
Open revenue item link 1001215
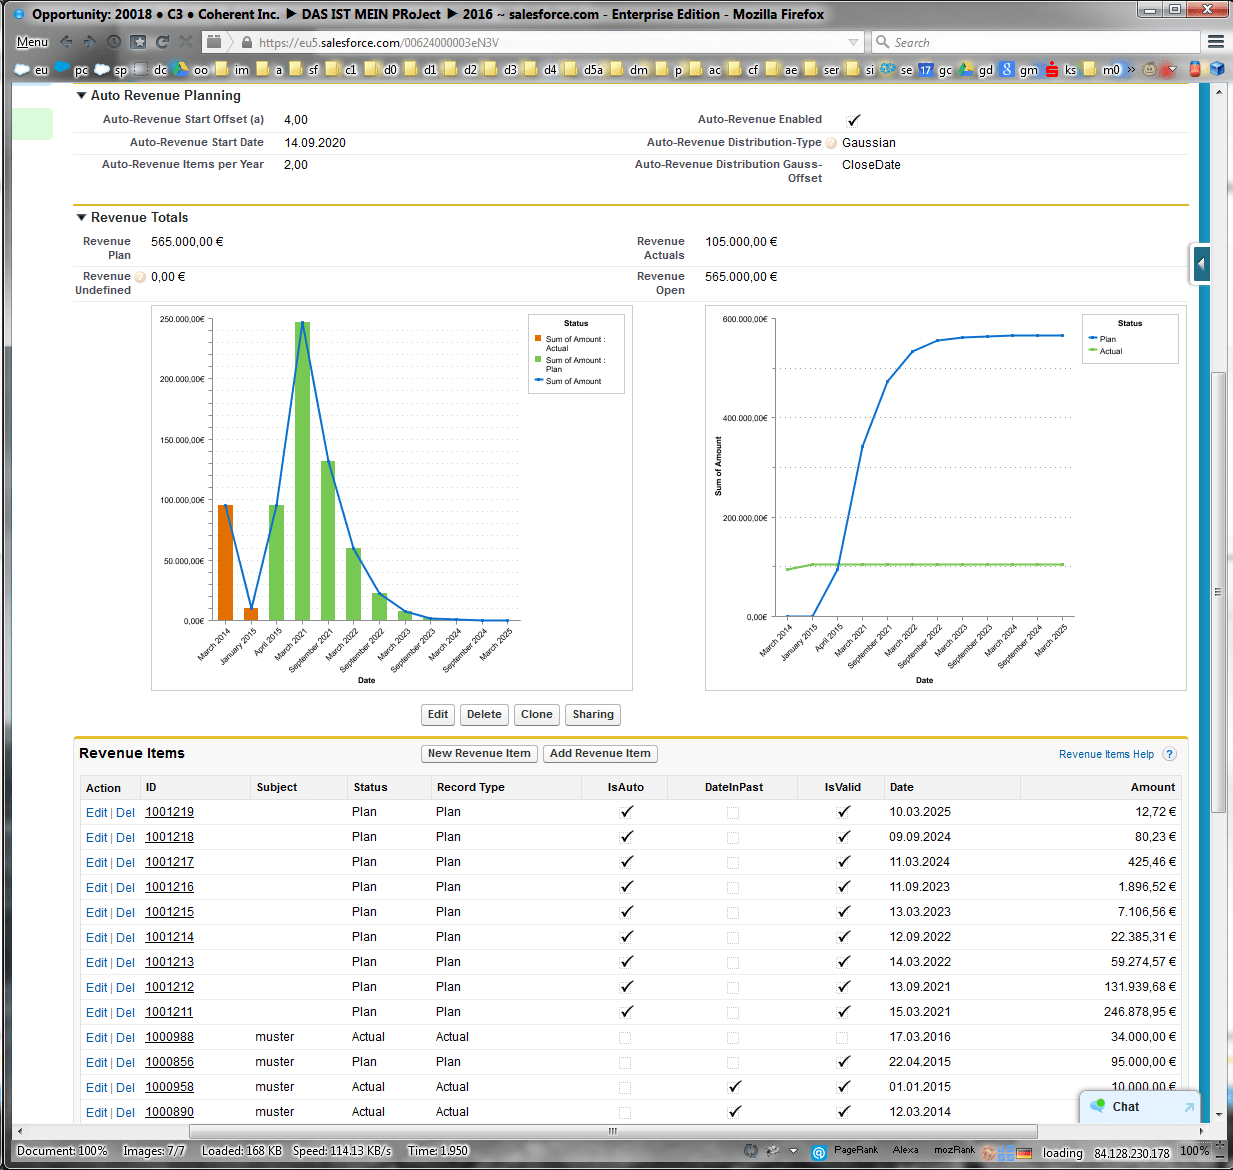pyautogui.click(x=169, y=912)
